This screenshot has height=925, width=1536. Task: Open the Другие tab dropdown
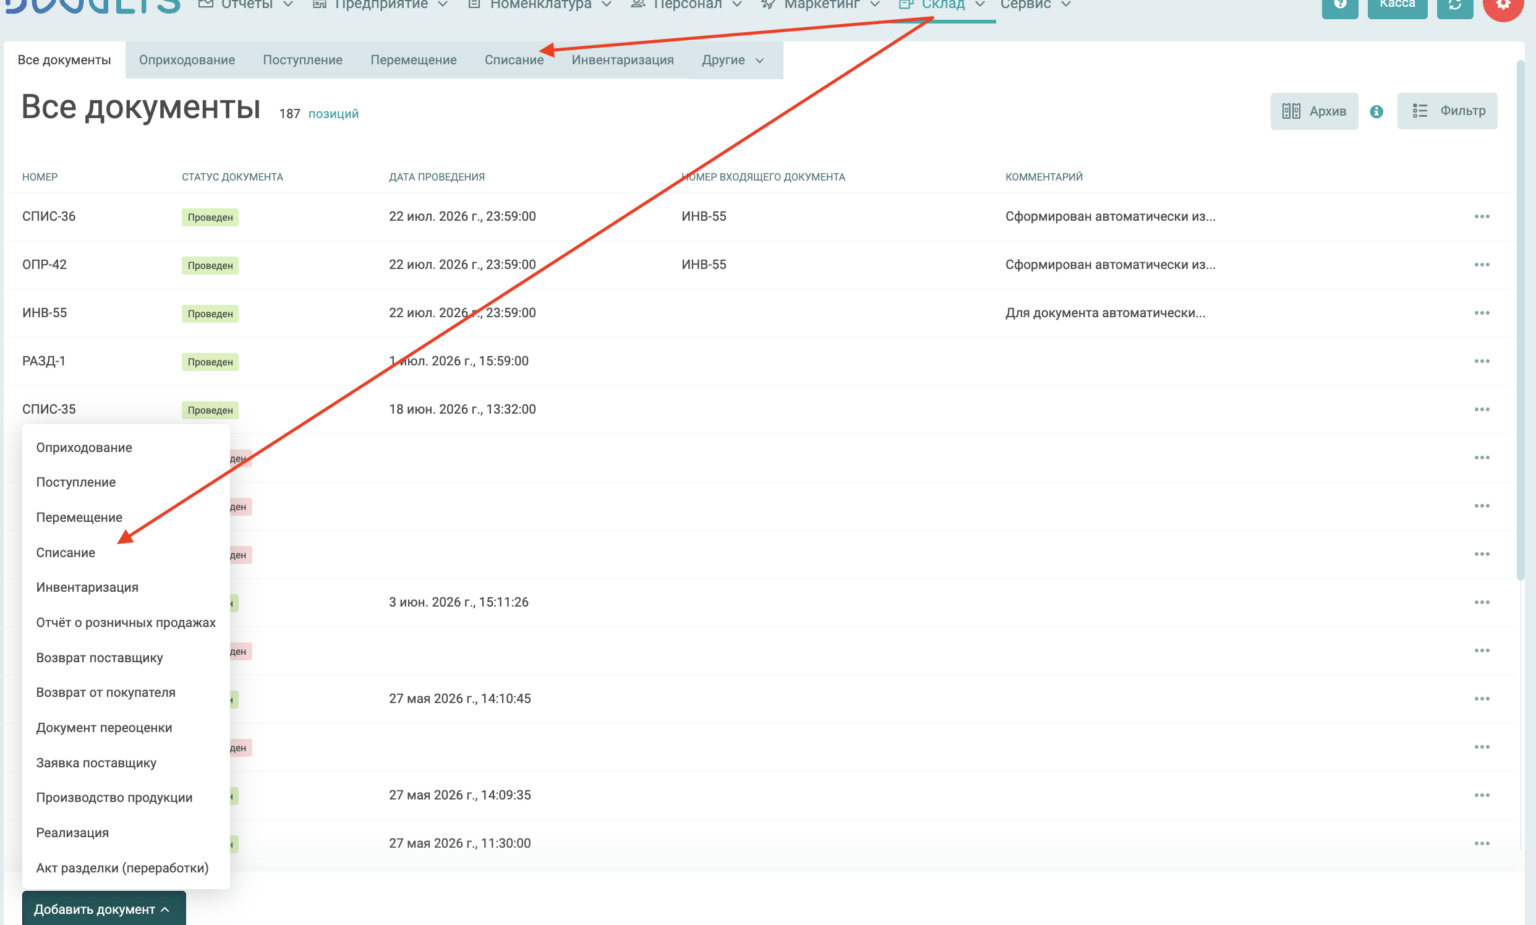click(x=733, y=60)
